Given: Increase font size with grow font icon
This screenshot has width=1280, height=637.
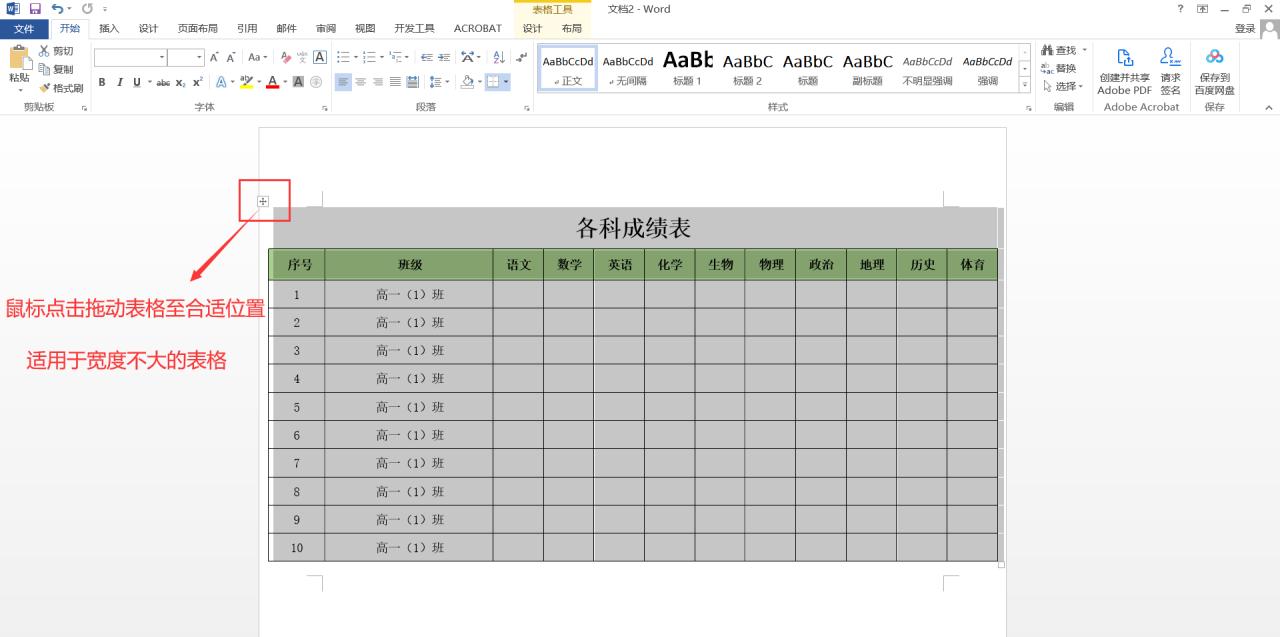Looking at the screenshot, I should click(215, 58).
